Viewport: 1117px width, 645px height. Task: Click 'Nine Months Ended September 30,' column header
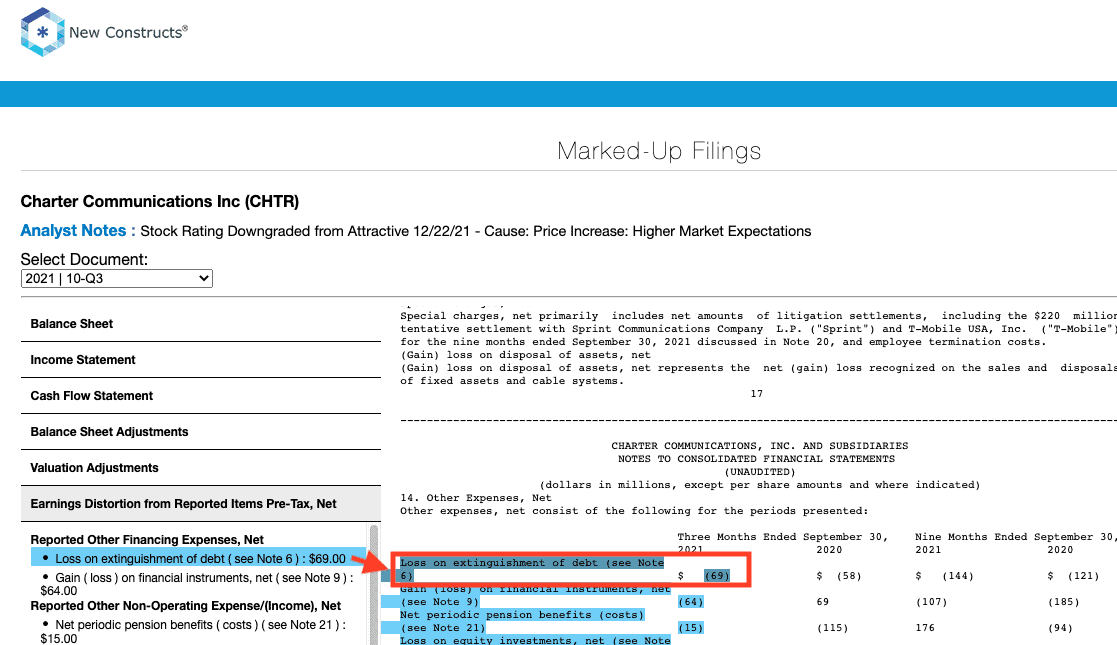1014,537
